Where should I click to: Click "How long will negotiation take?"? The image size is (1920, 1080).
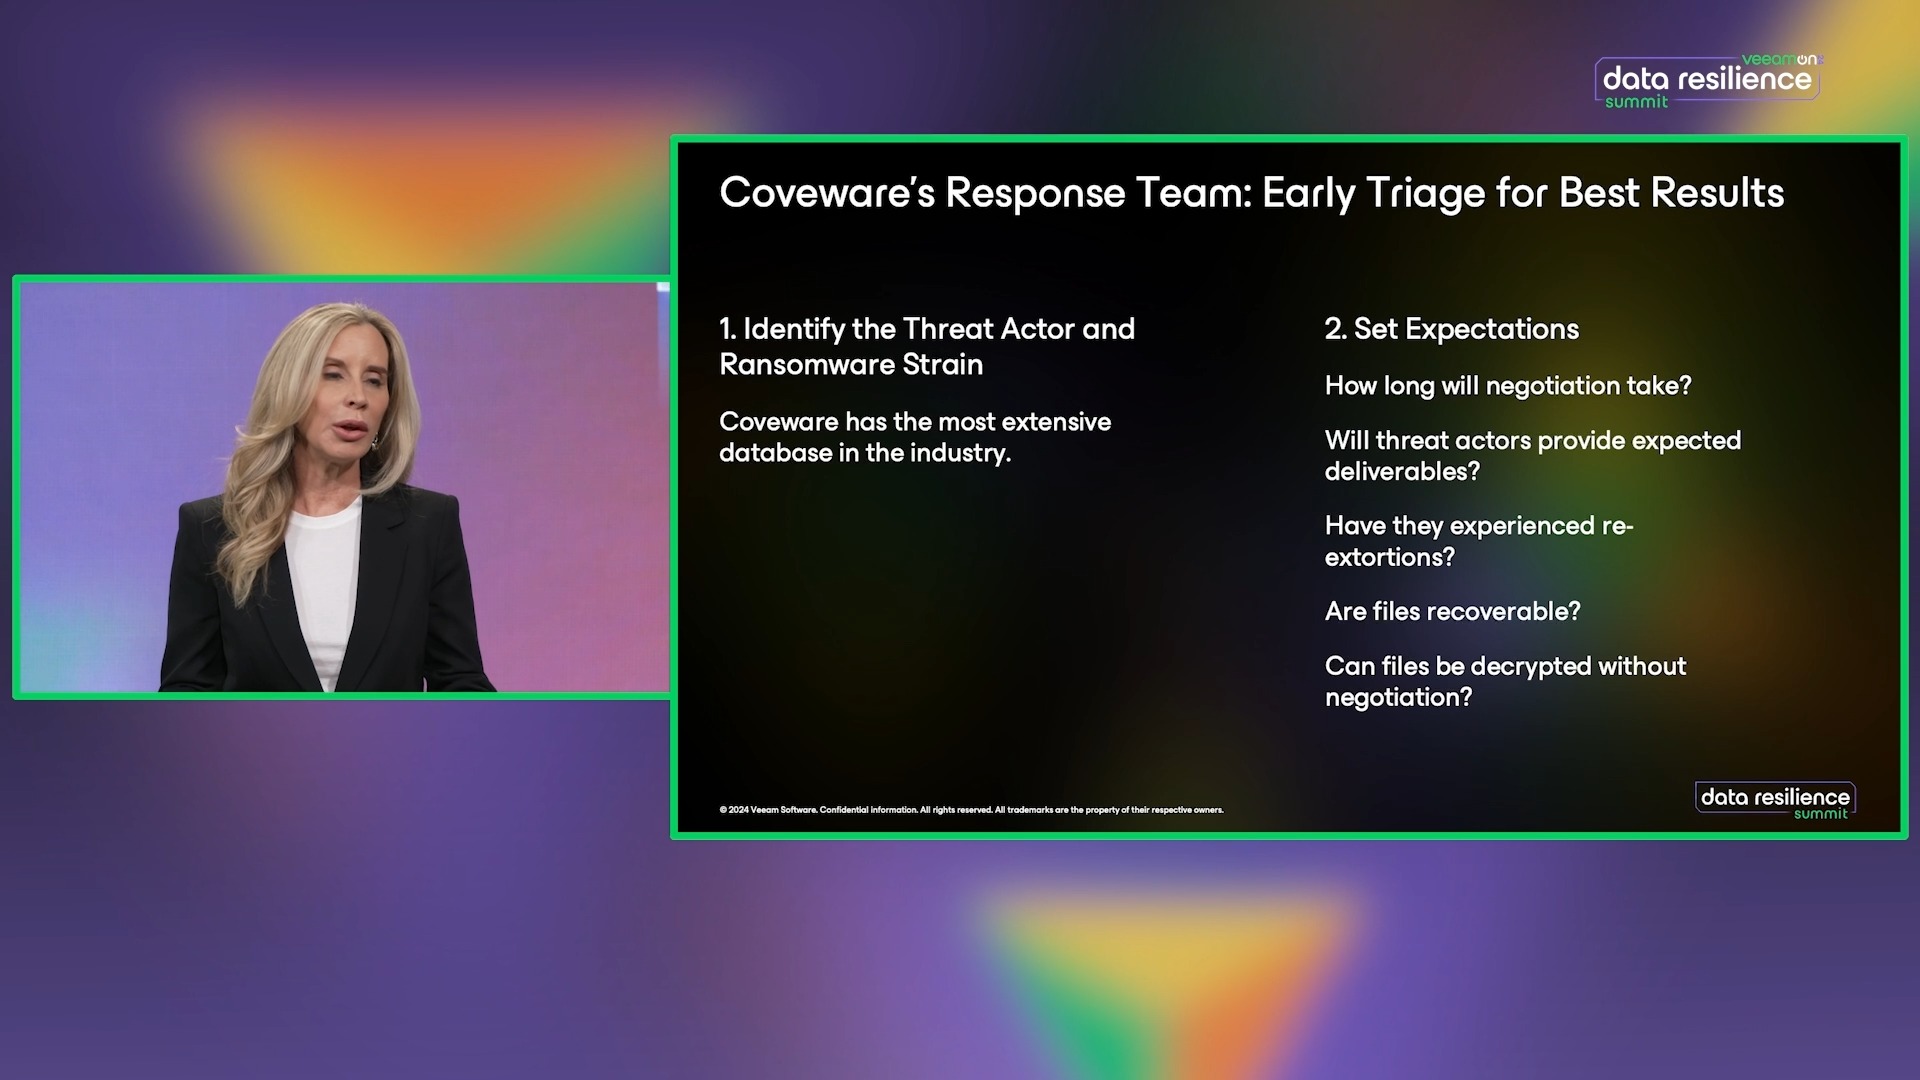(x=1508, y=386)
